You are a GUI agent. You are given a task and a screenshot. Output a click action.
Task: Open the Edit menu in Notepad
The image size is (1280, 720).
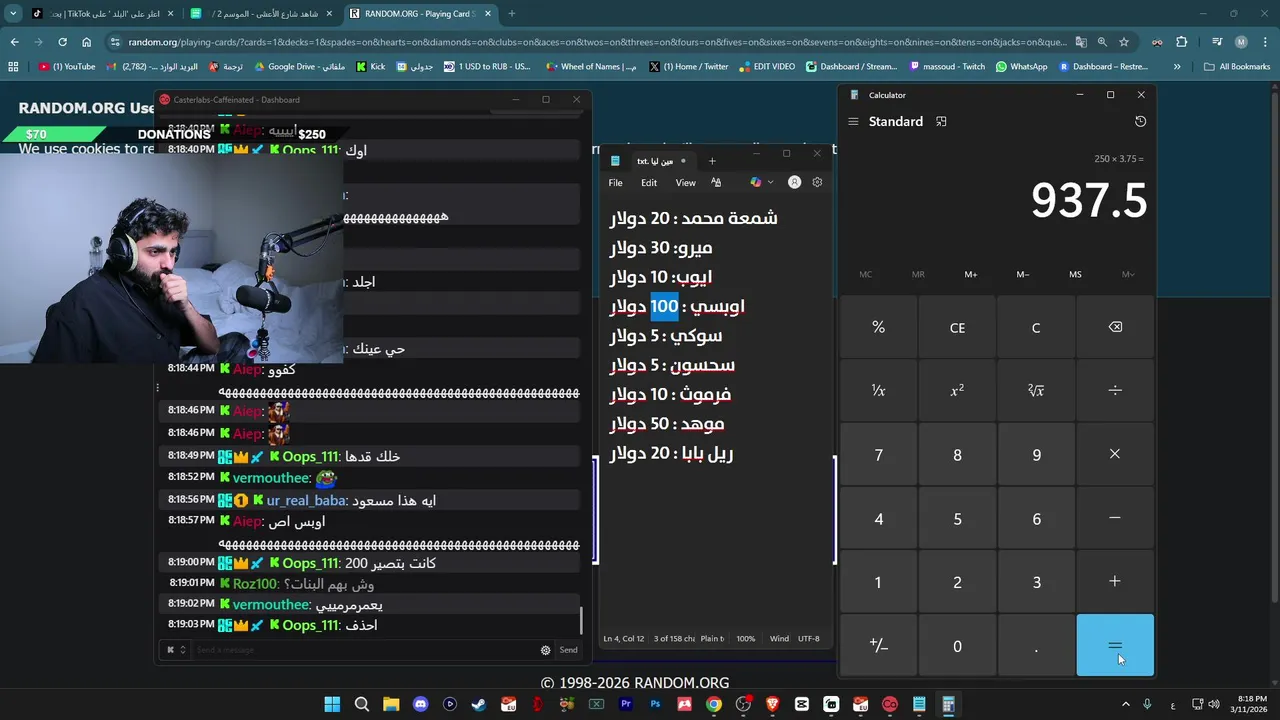click(x=649, y=183)
